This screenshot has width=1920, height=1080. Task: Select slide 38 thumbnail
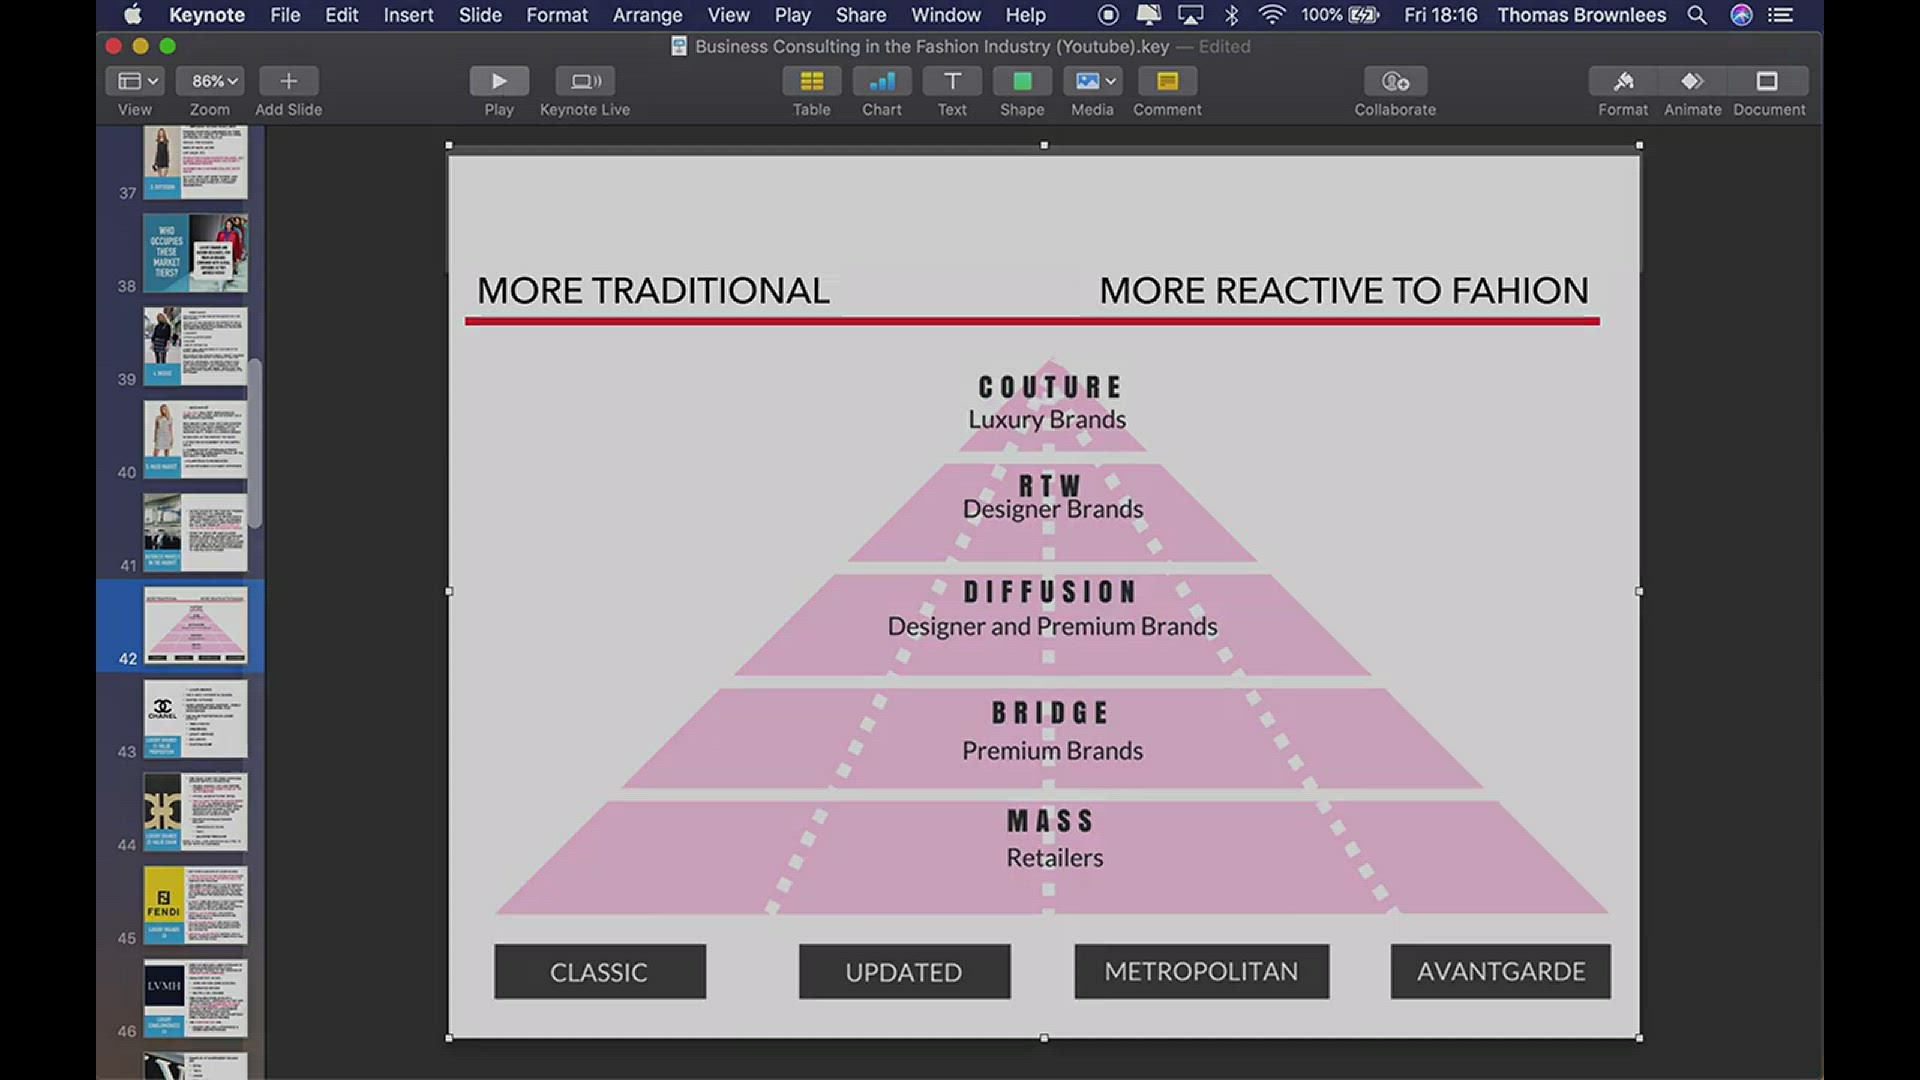click(x=195, y=253)
